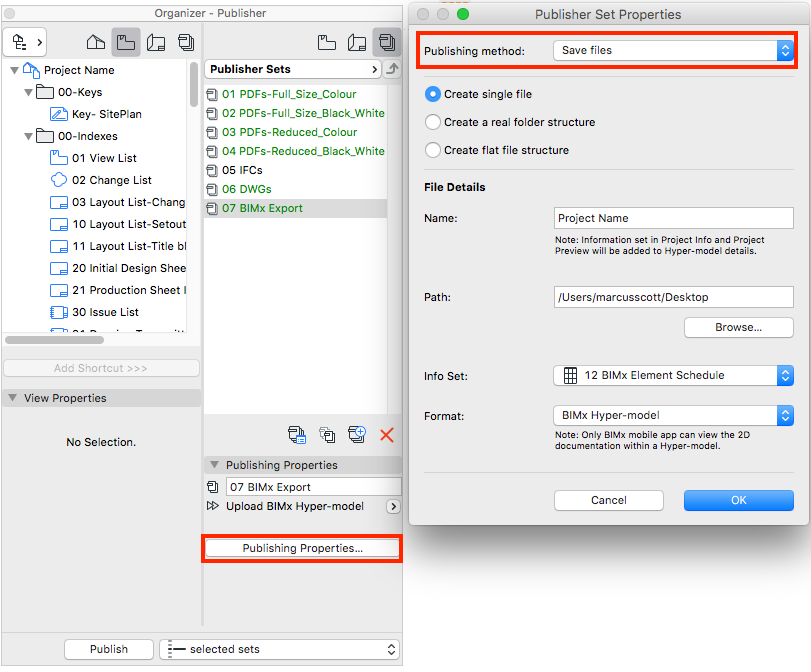Click the 00-Keys folder icon
811x672 pixels.
(x=45, y=92)
